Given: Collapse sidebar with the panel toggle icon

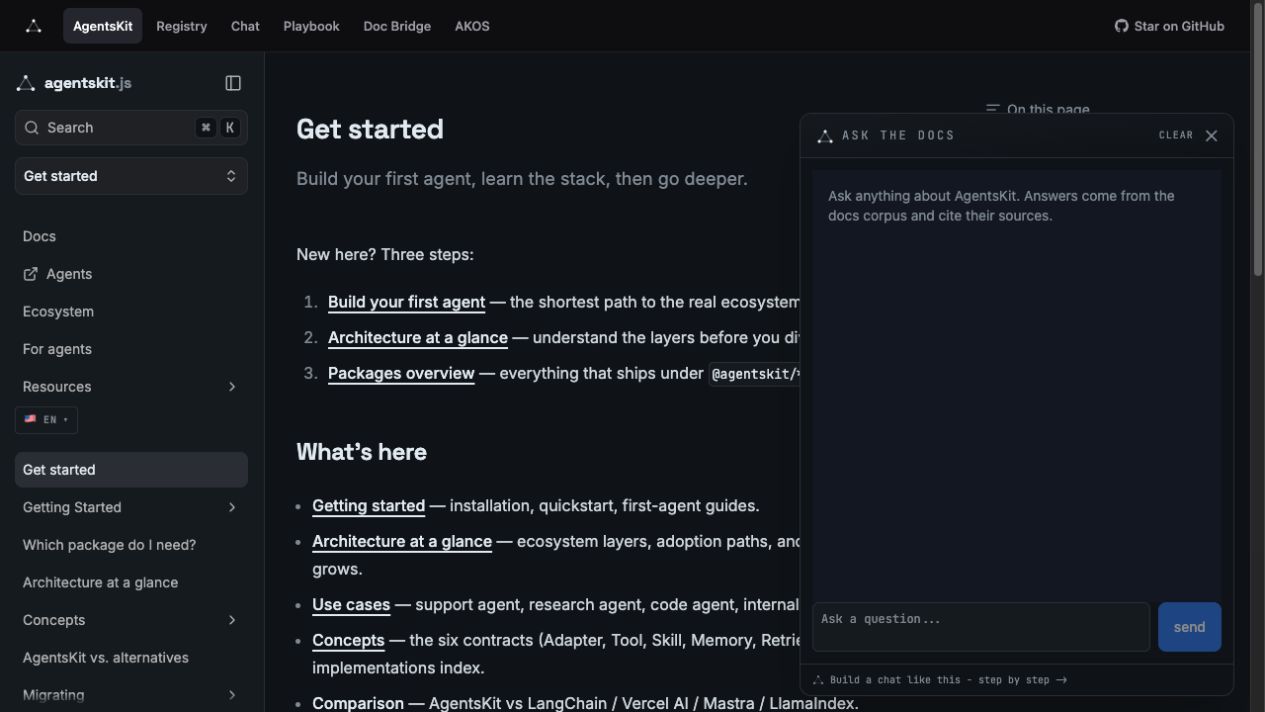Looking at the screenshot, I should (x=233, y=83).
